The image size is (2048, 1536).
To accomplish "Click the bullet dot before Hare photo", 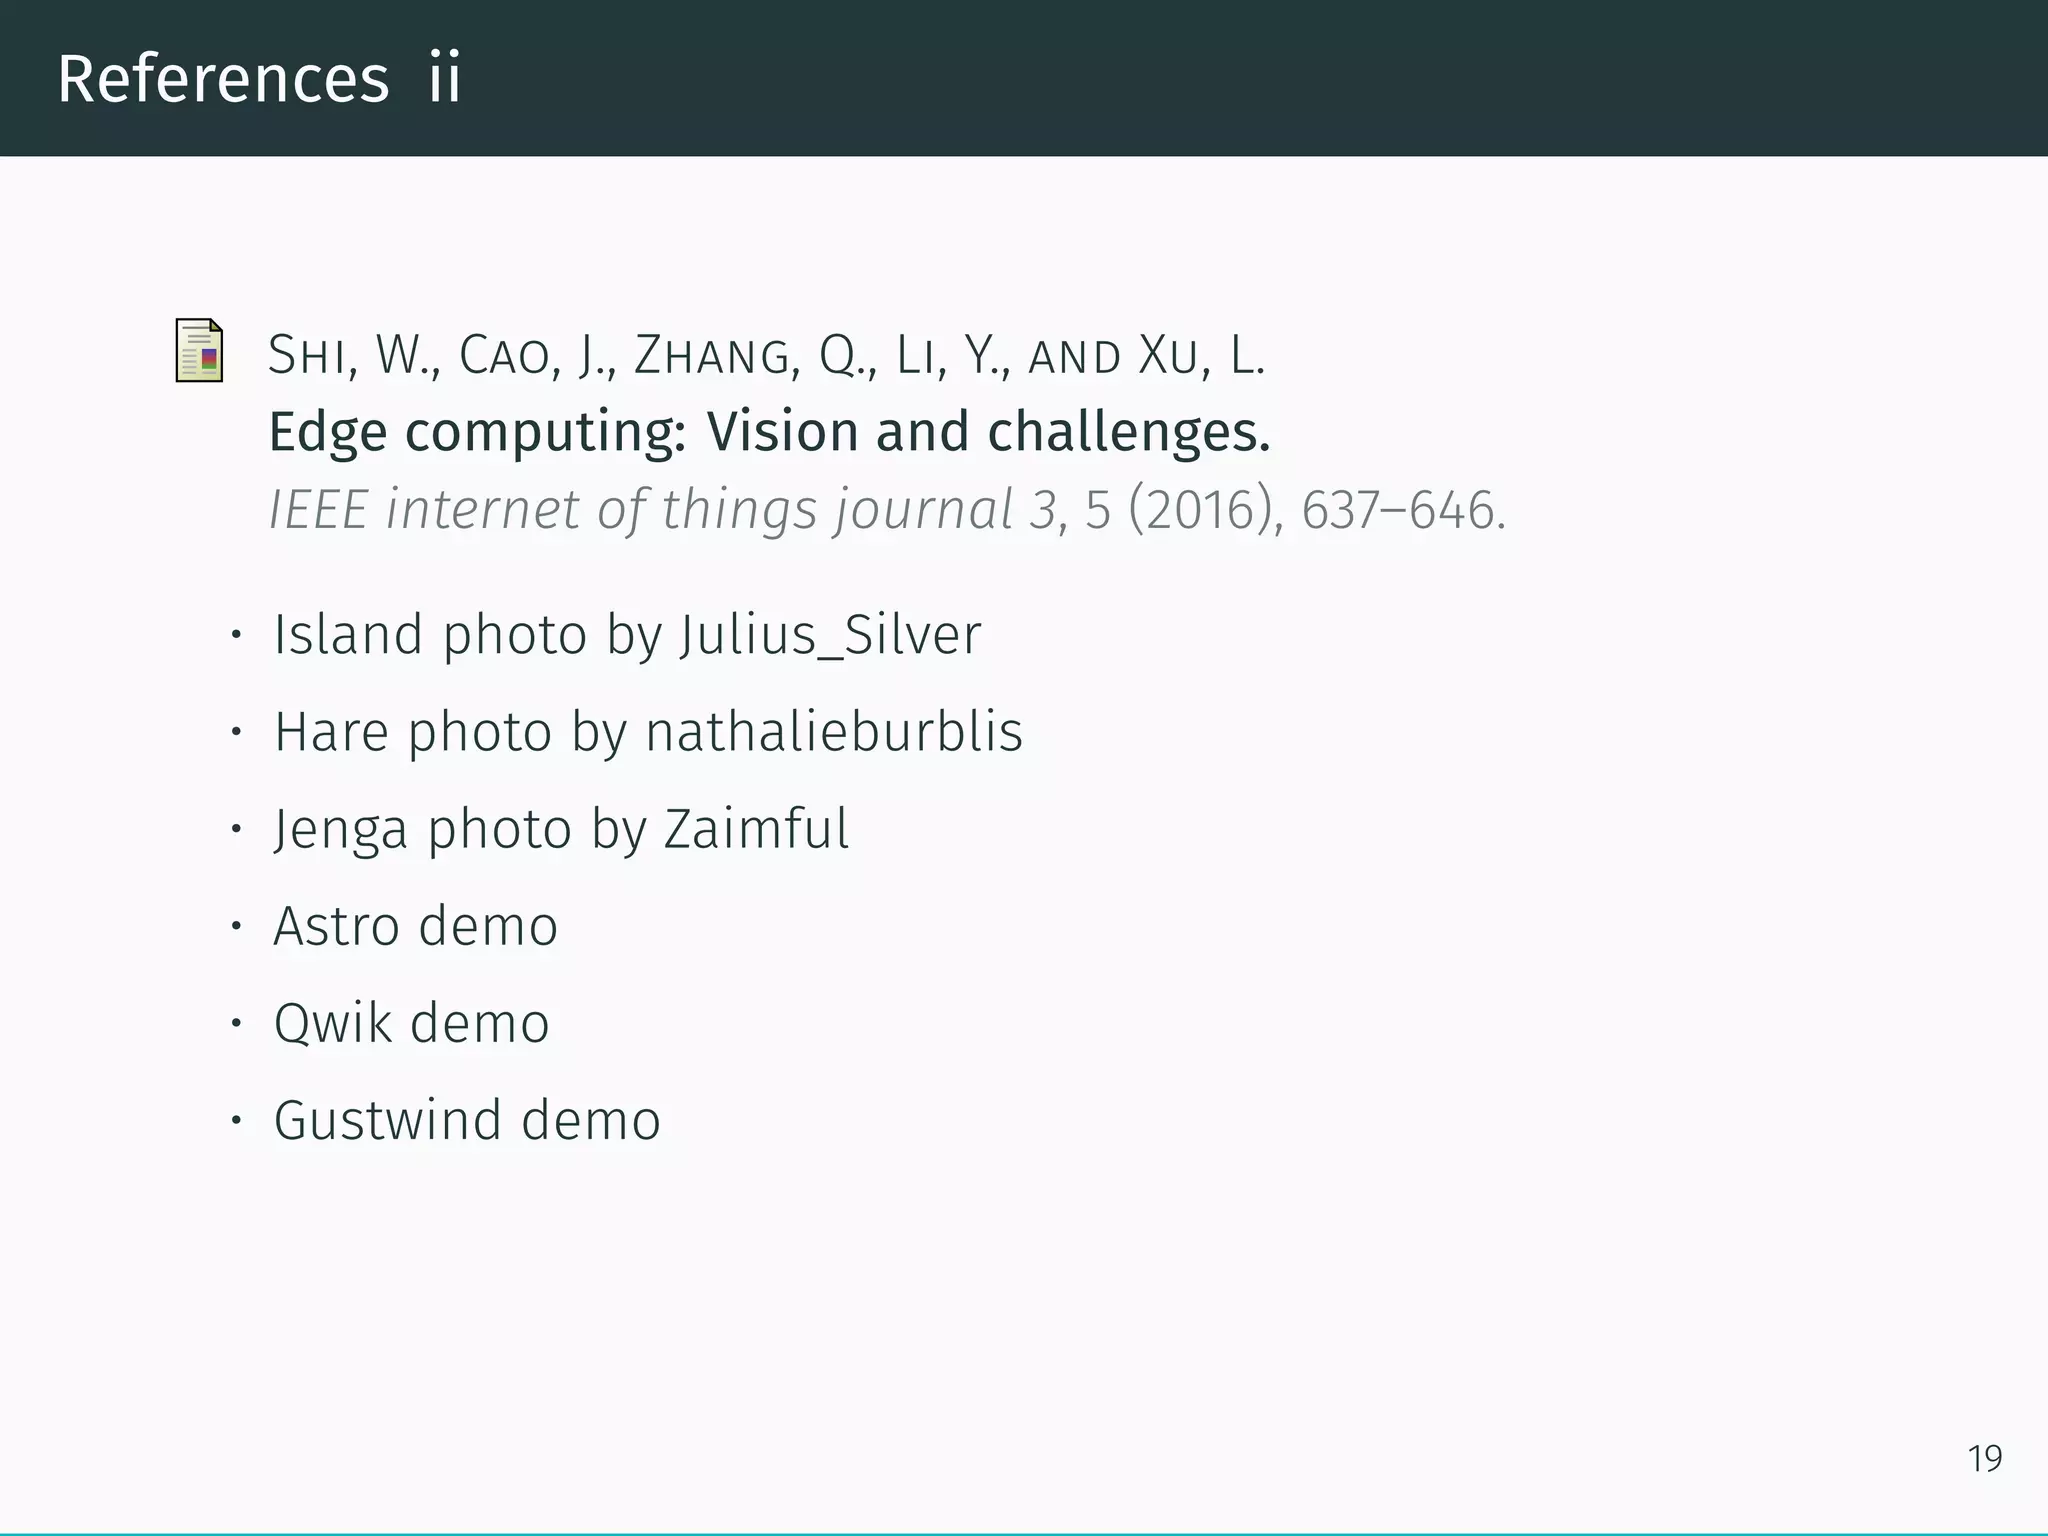I will pos(236,732).
